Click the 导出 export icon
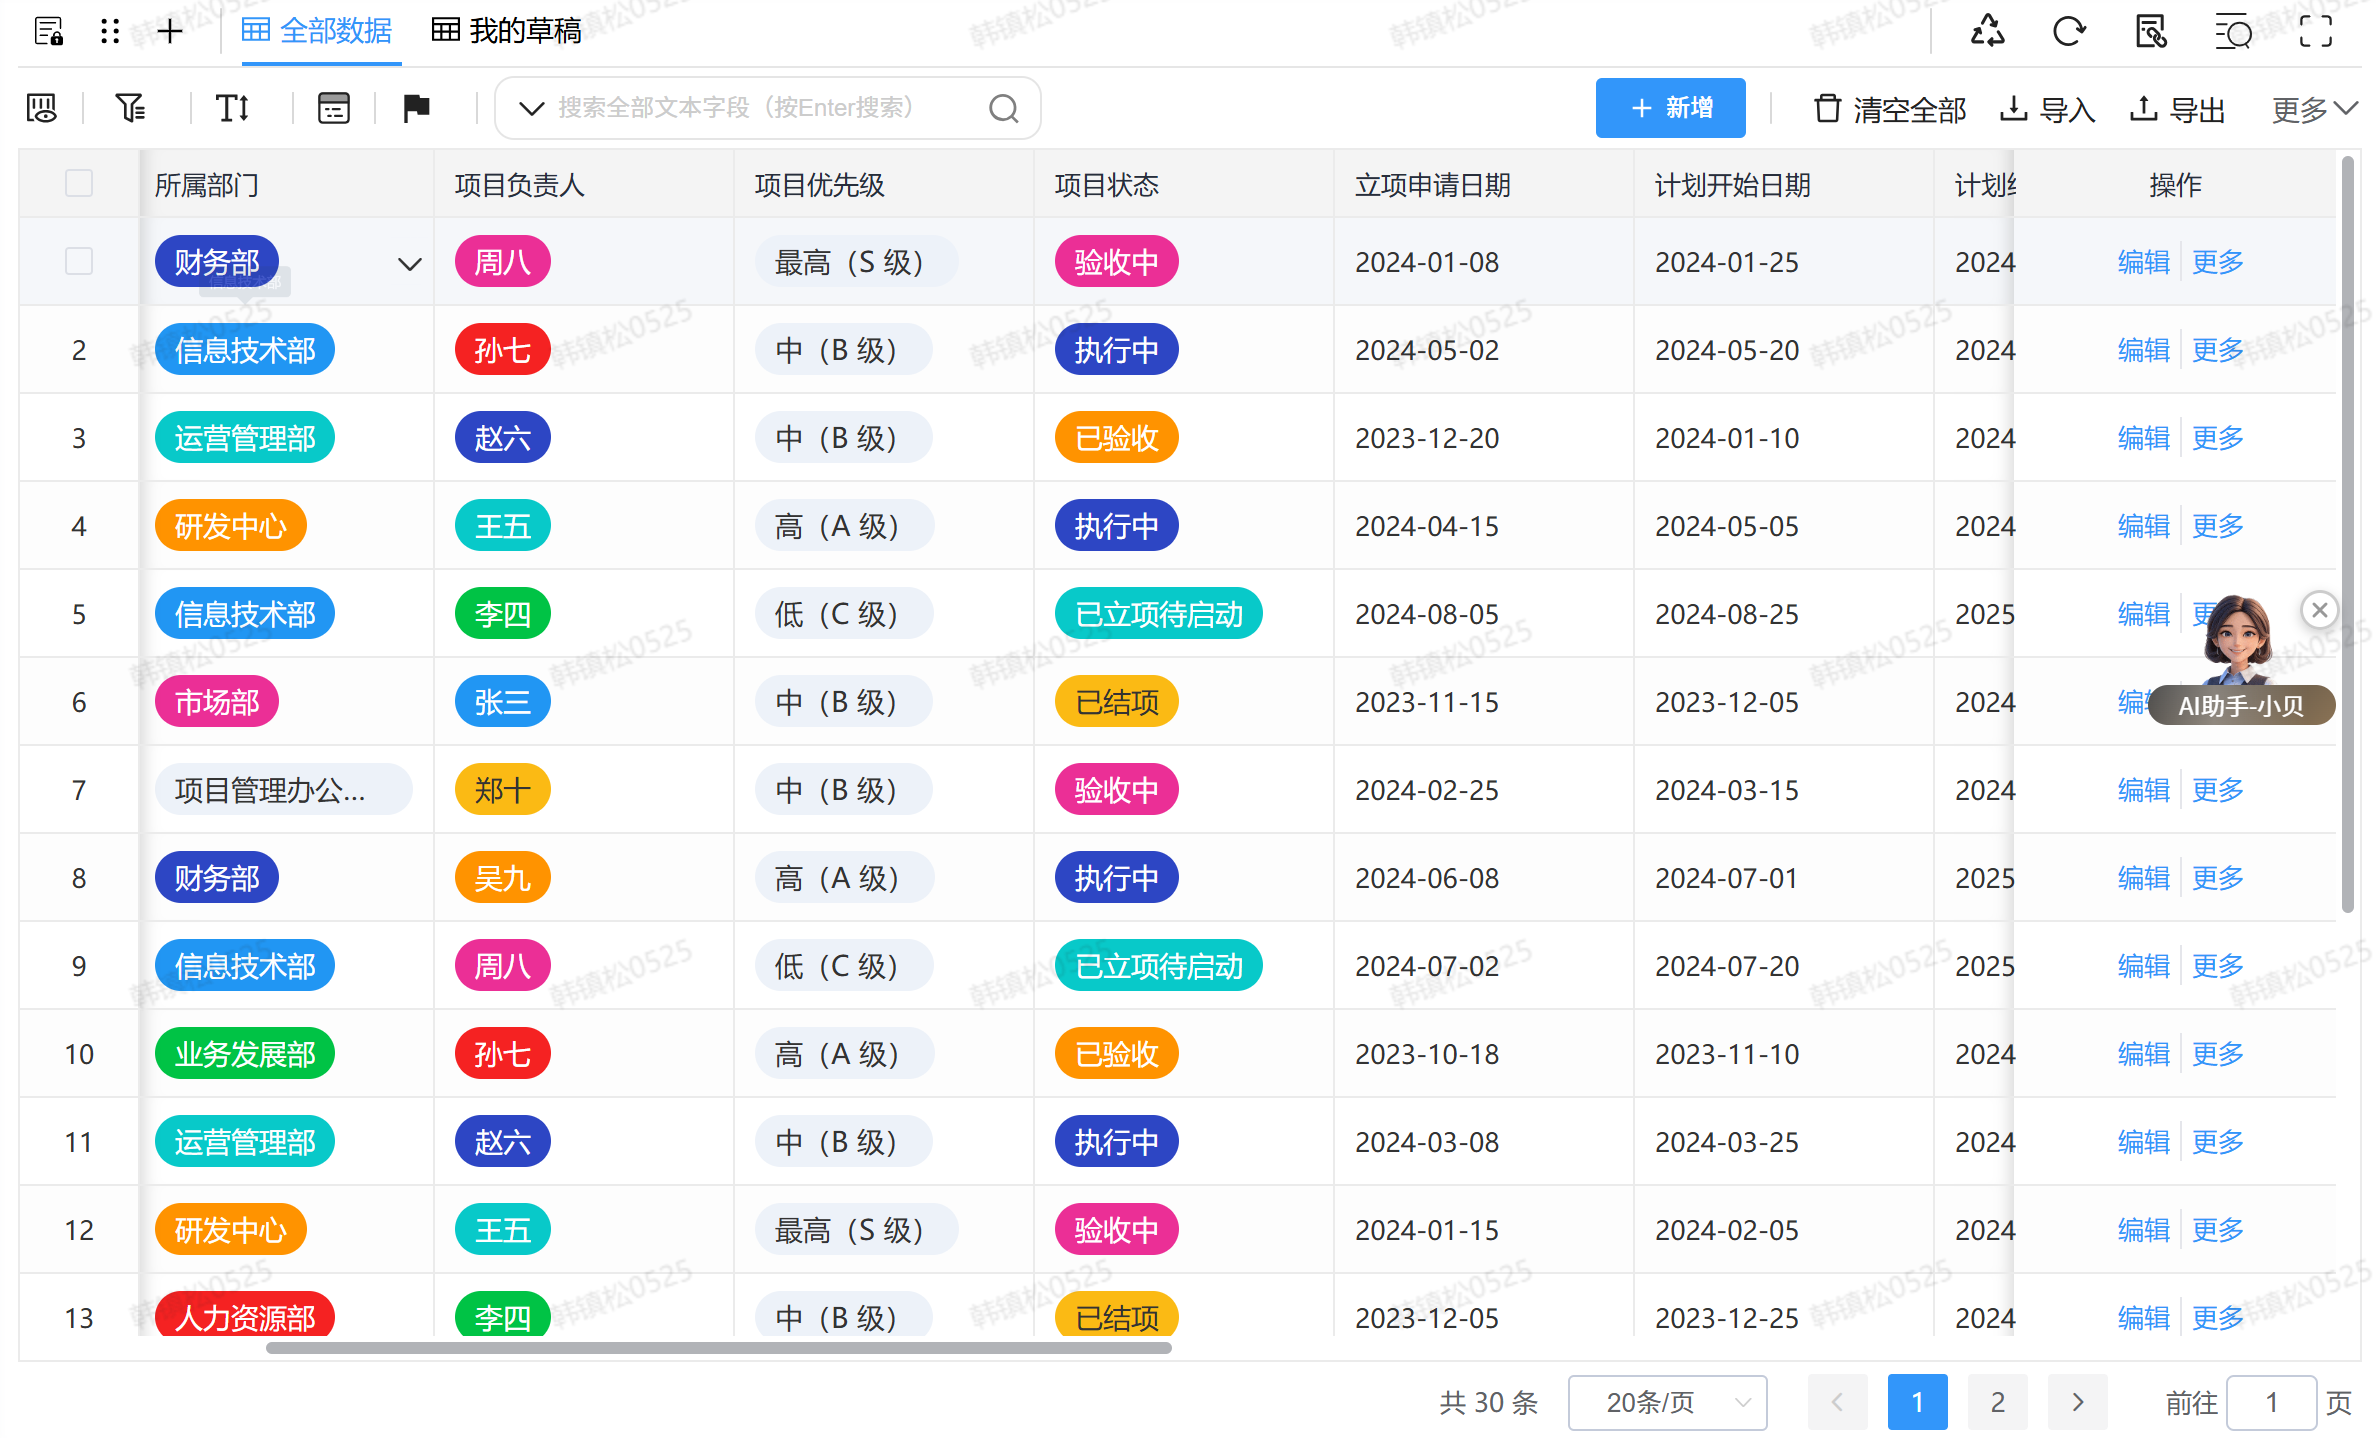Image resolution: width=2376 pixels, height=1438 pixels. [2143, 108]
